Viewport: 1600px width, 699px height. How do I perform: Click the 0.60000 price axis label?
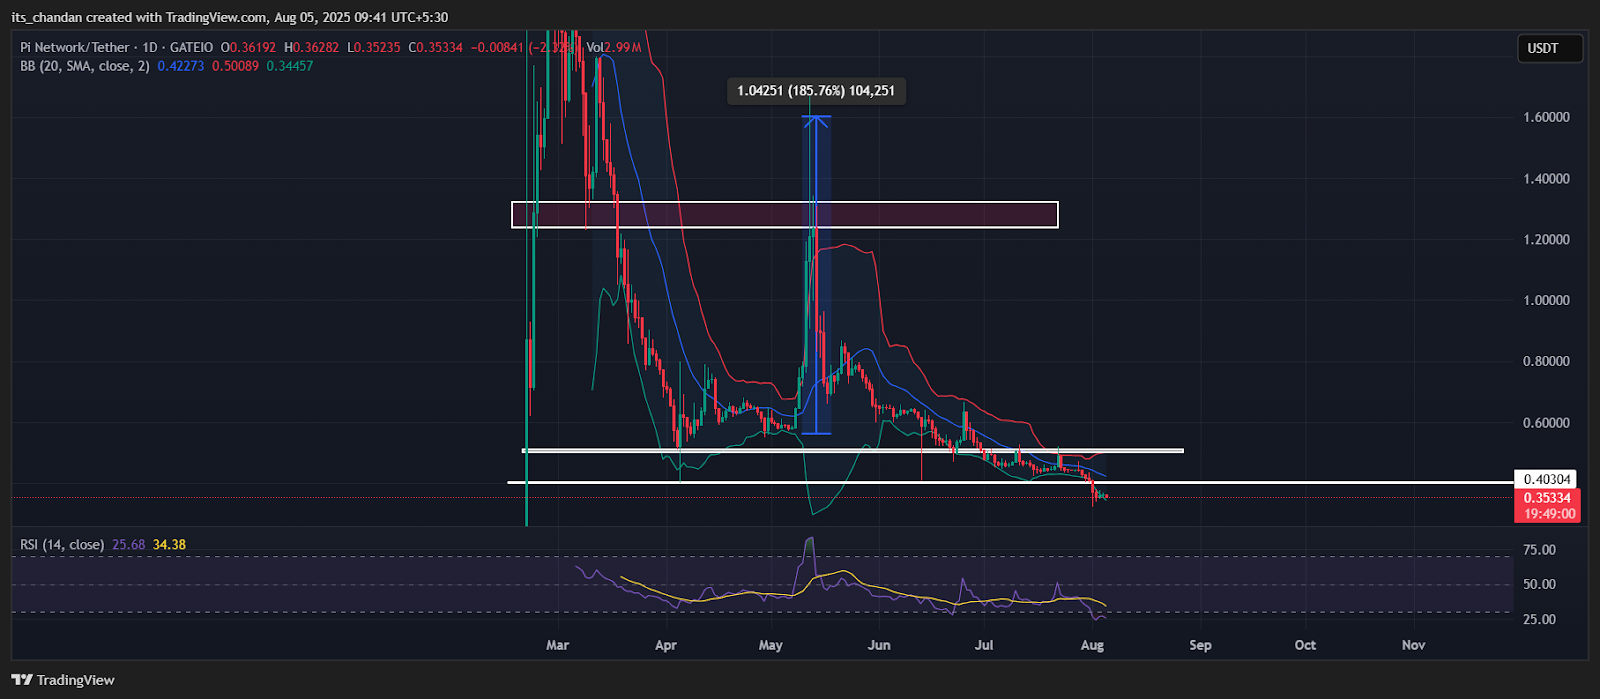coord(1546,423)
